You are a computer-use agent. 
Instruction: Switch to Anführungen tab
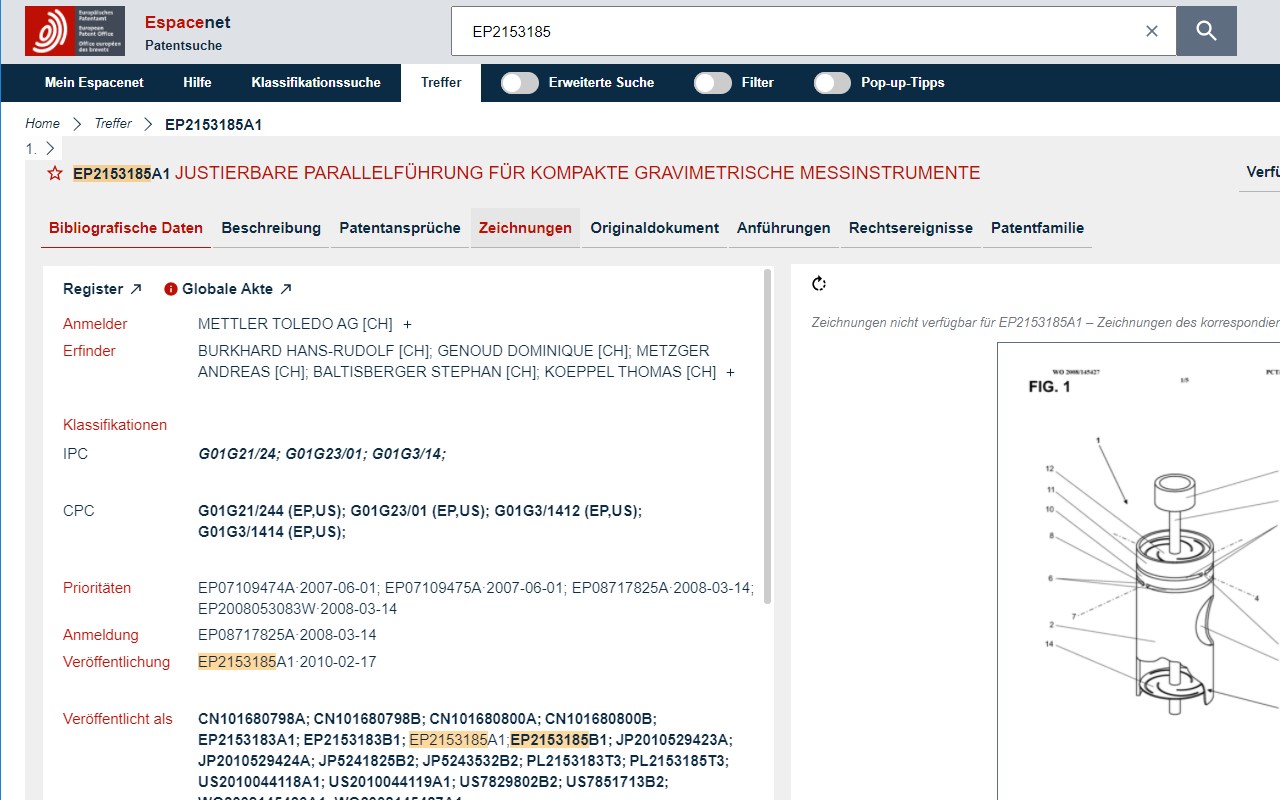(x=784, y=228)
